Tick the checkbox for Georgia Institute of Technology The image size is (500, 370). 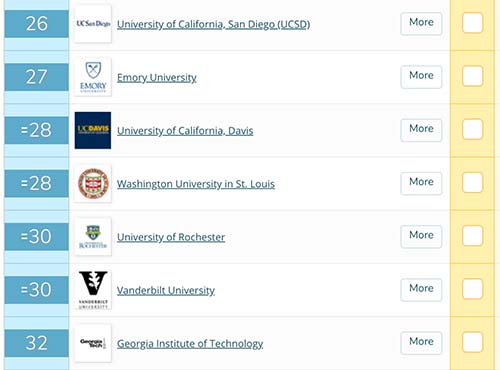pyautogui.click(x=472, y=342)
